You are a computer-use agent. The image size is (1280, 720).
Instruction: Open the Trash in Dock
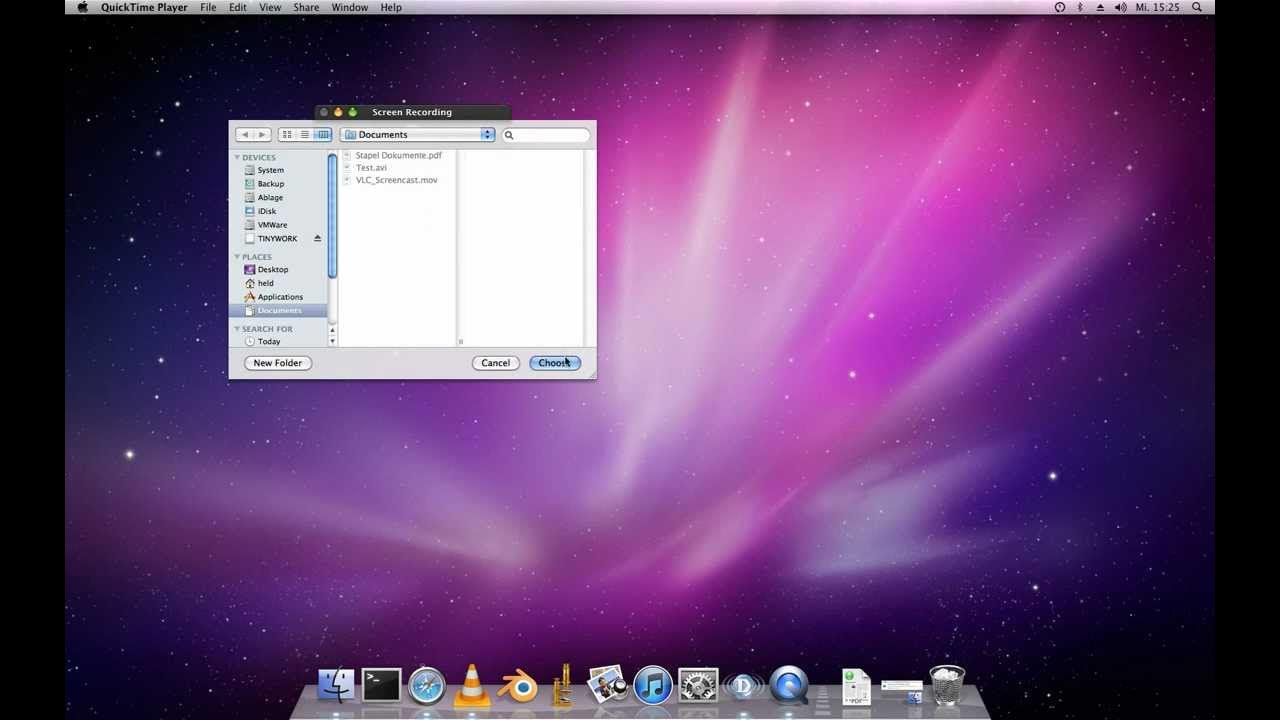click(947, 686)
